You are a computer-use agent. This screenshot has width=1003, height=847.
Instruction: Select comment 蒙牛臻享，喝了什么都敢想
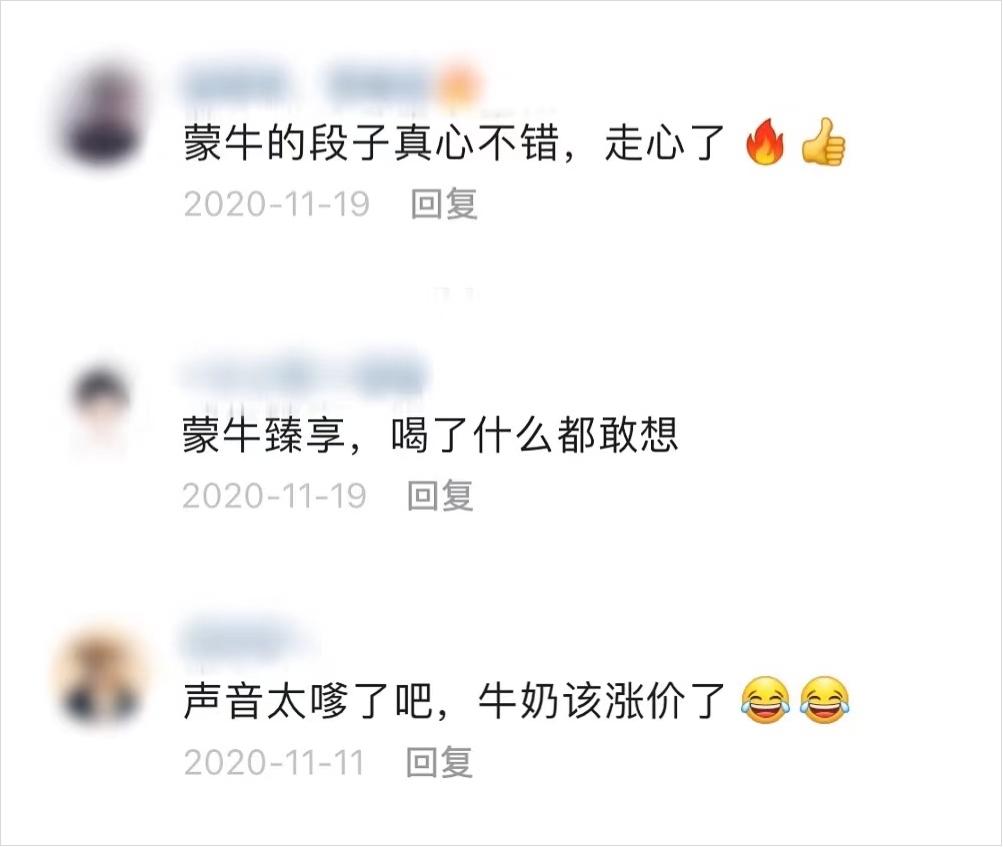click(x=430, y=435)
